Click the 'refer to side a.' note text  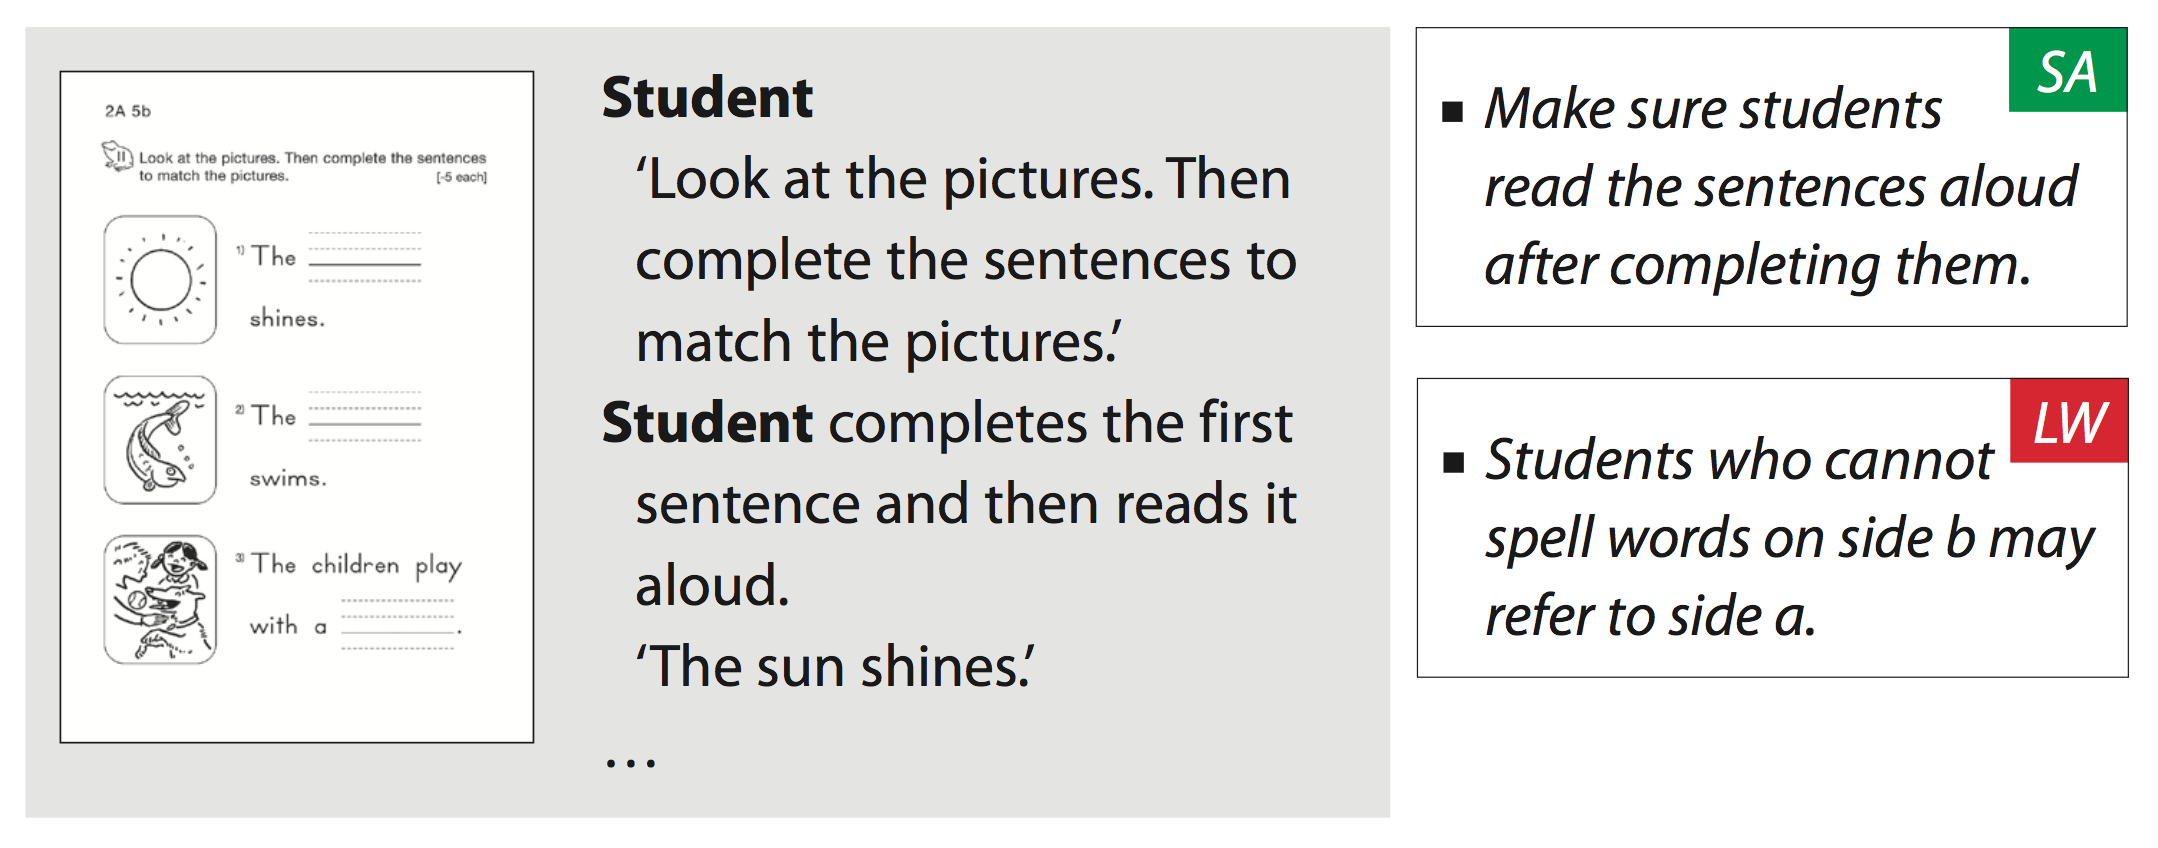(x=1649, y=616)
